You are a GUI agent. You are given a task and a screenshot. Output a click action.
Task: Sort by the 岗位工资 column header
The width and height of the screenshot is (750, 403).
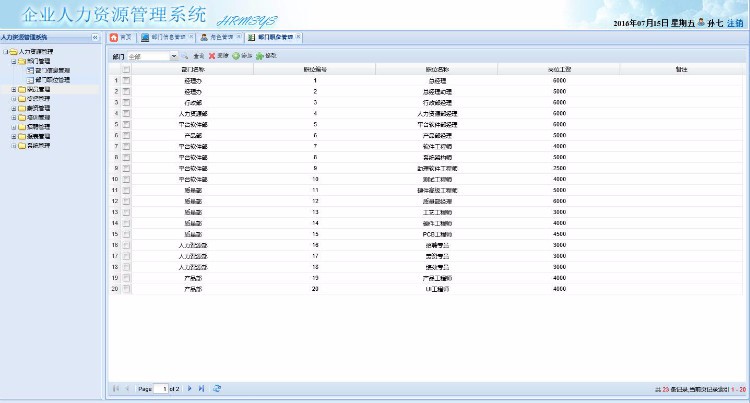tap(559, 69)
